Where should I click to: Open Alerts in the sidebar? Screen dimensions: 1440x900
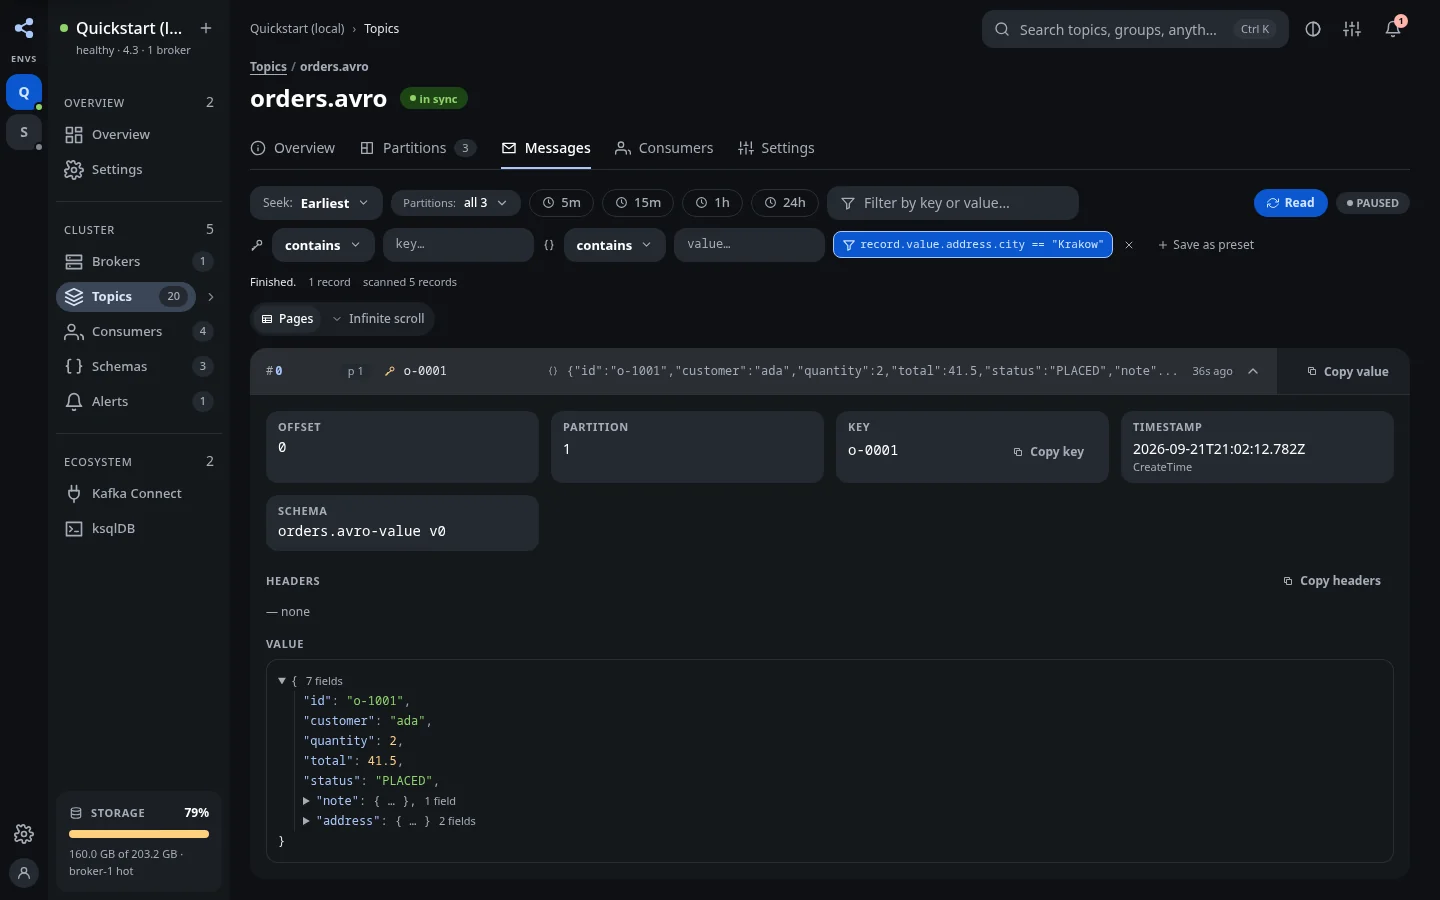(x=139, y=401)
